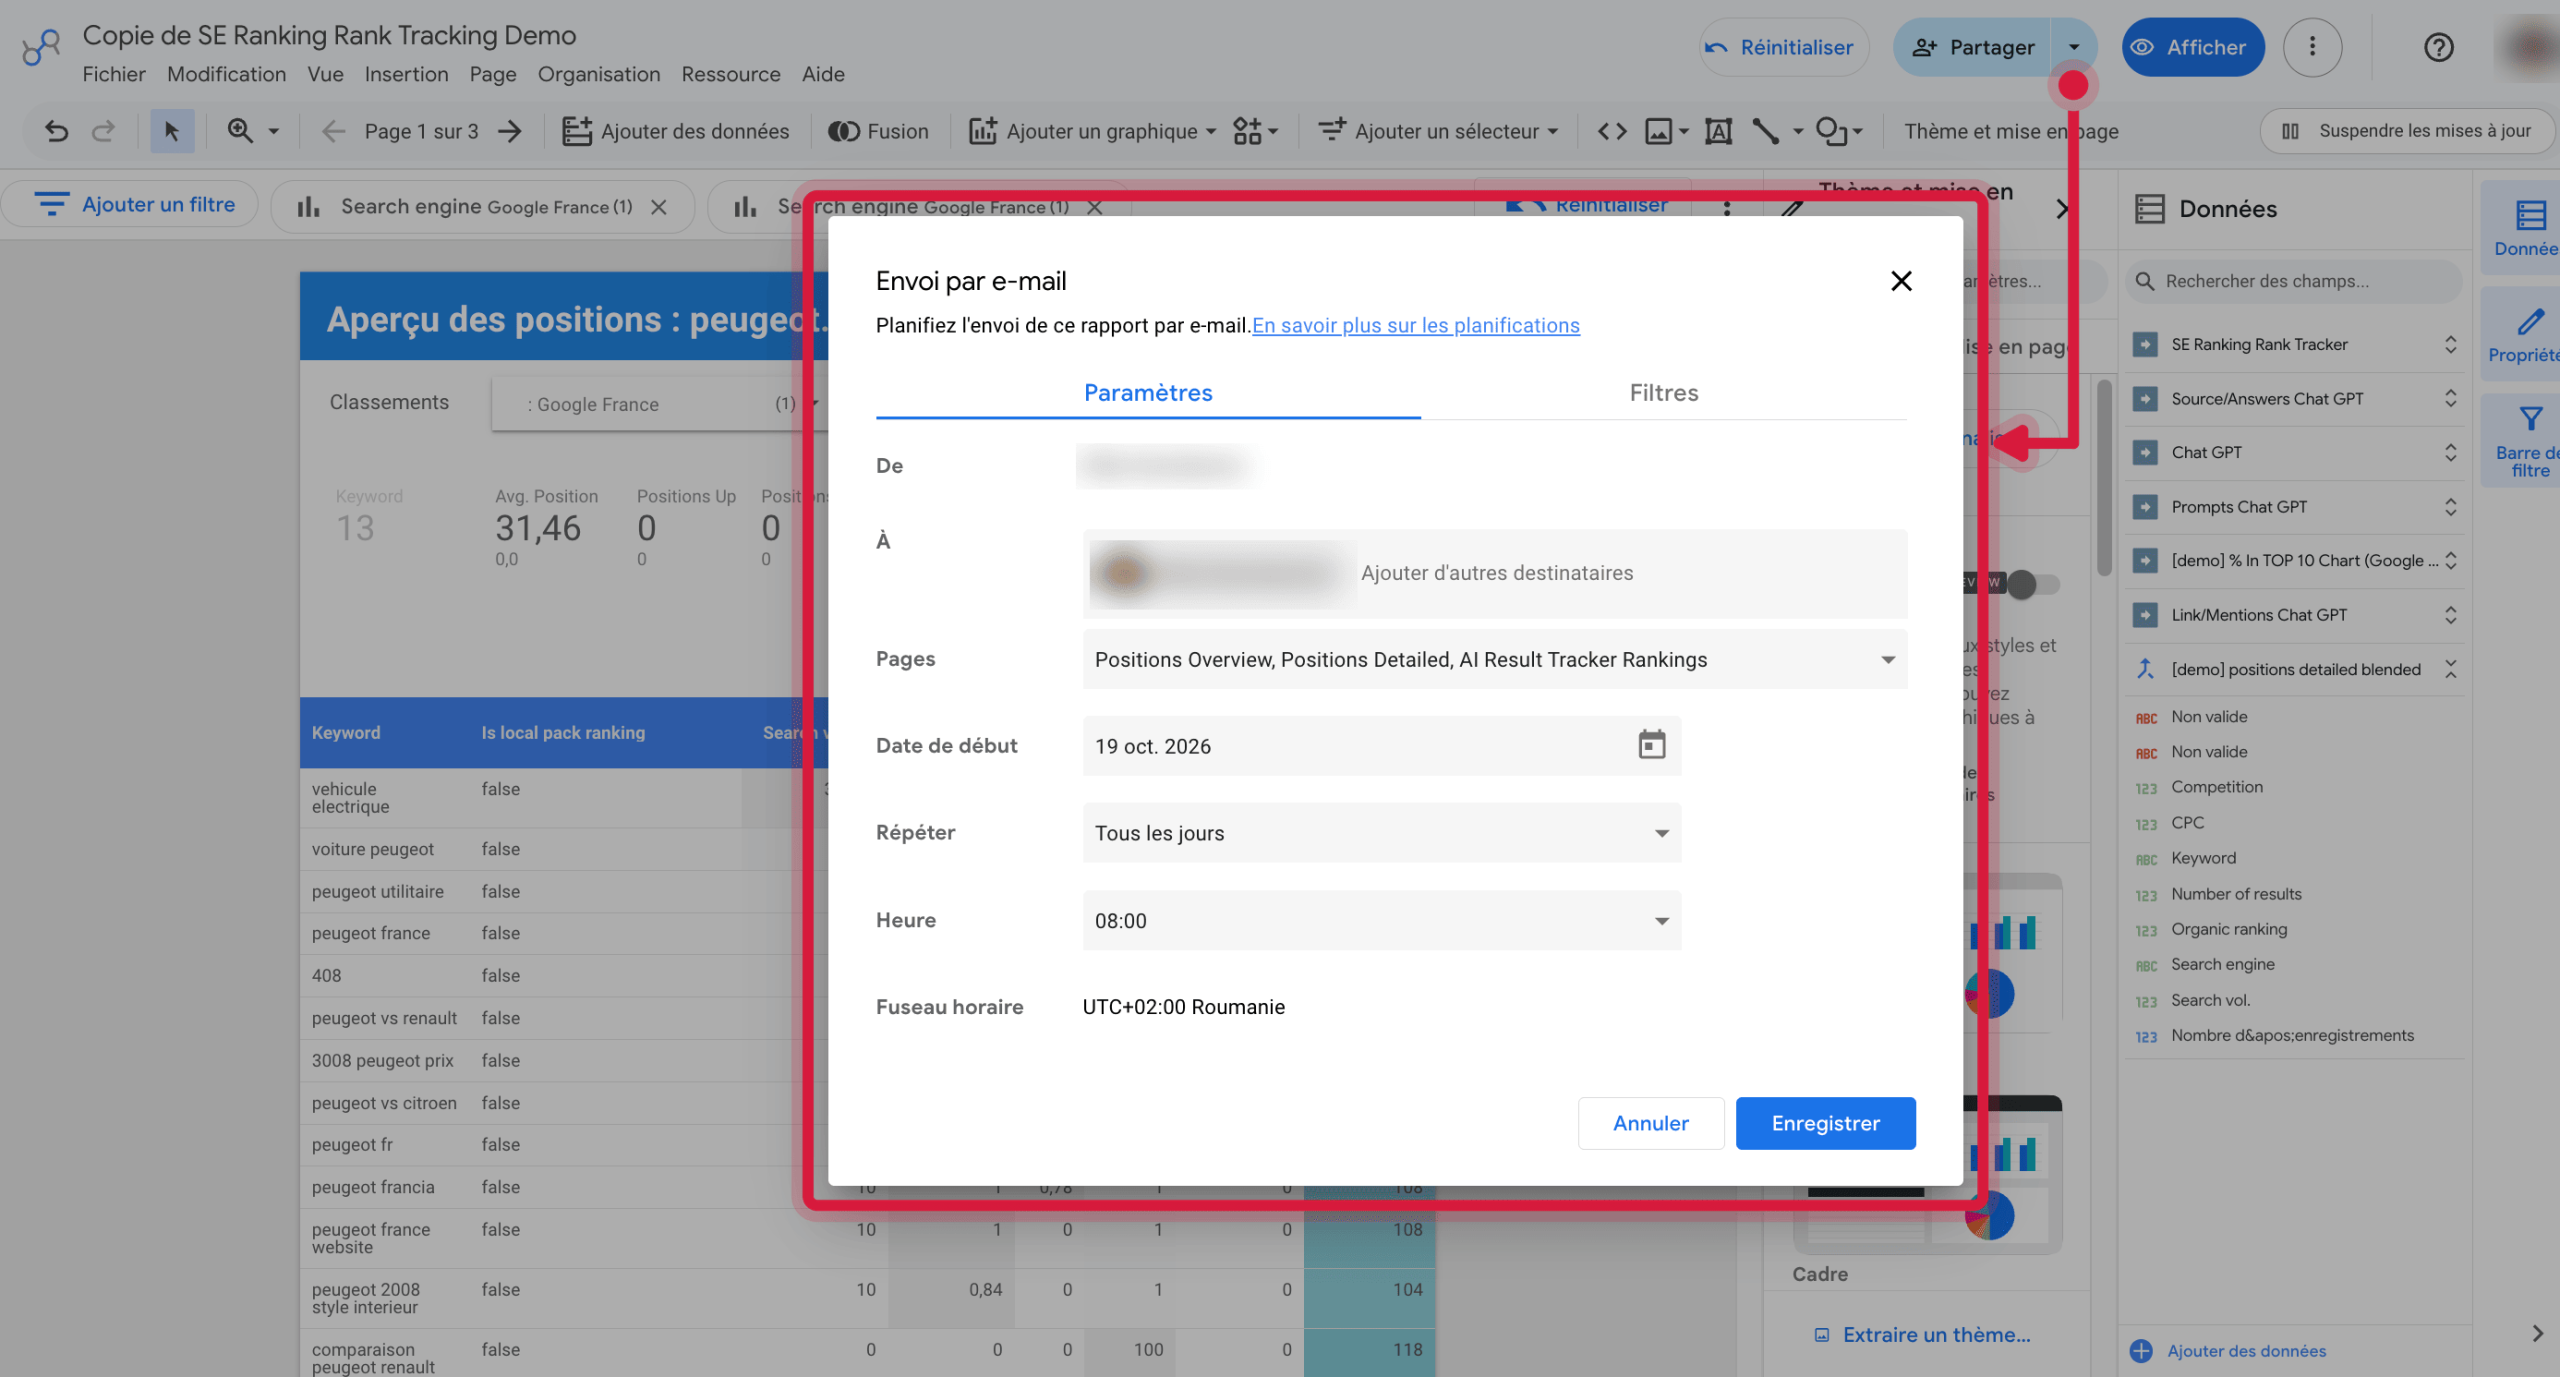Click the Annuler button
2560x1377 pixels.
[1650, 1123]
